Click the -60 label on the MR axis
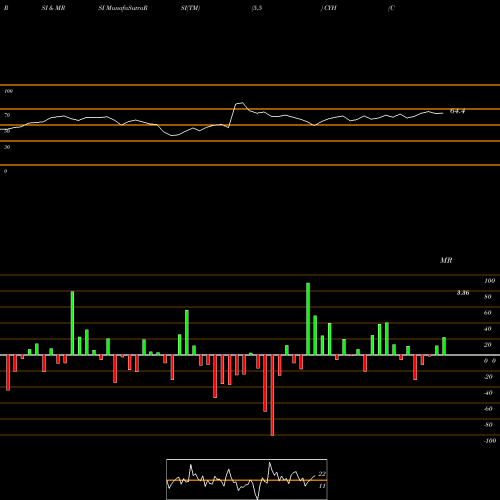500x500 pixels. (488, 409)
